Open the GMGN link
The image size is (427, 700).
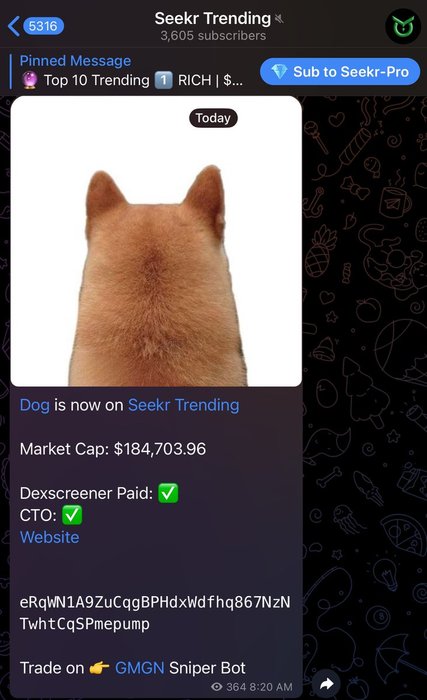coord(139,668)
